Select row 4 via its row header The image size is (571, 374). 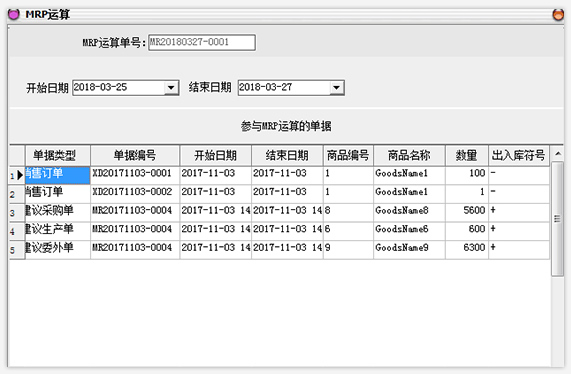[17, 231]
